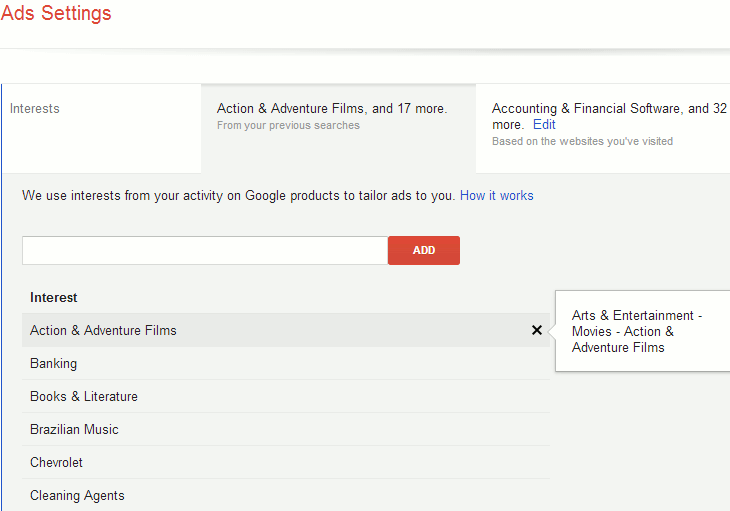Select the Cleaning Agents interest row
Screen dimensions: 730x511
tap(286, 495)
